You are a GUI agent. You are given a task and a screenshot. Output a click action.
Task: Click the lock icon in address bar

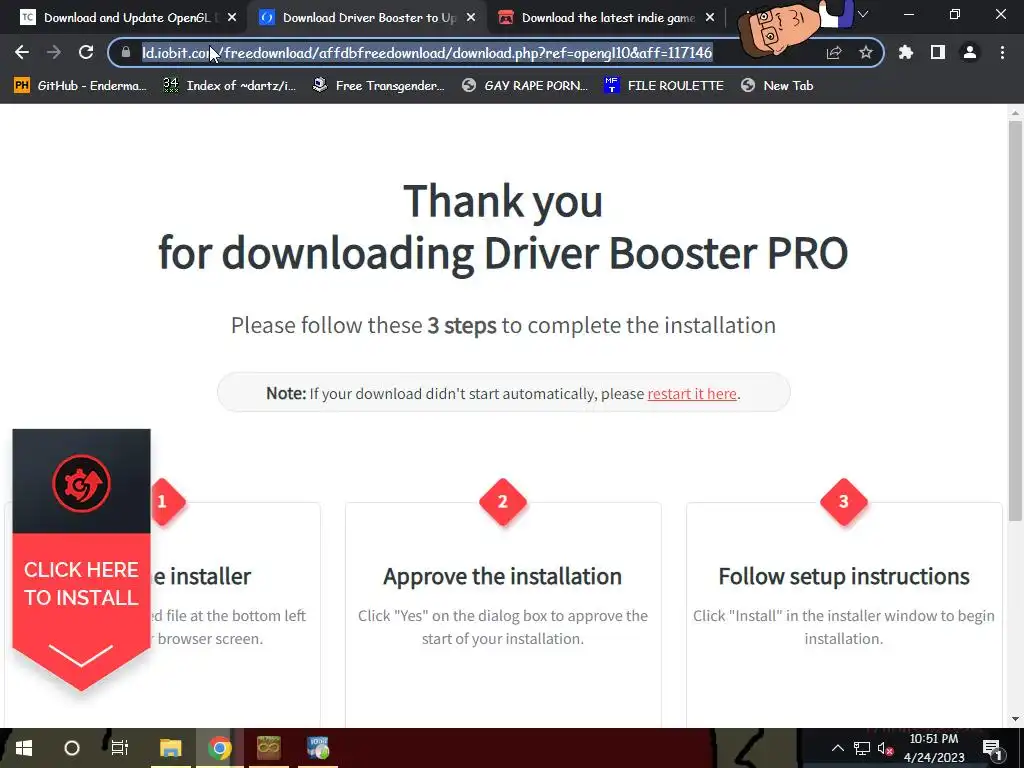click(126, 52)
